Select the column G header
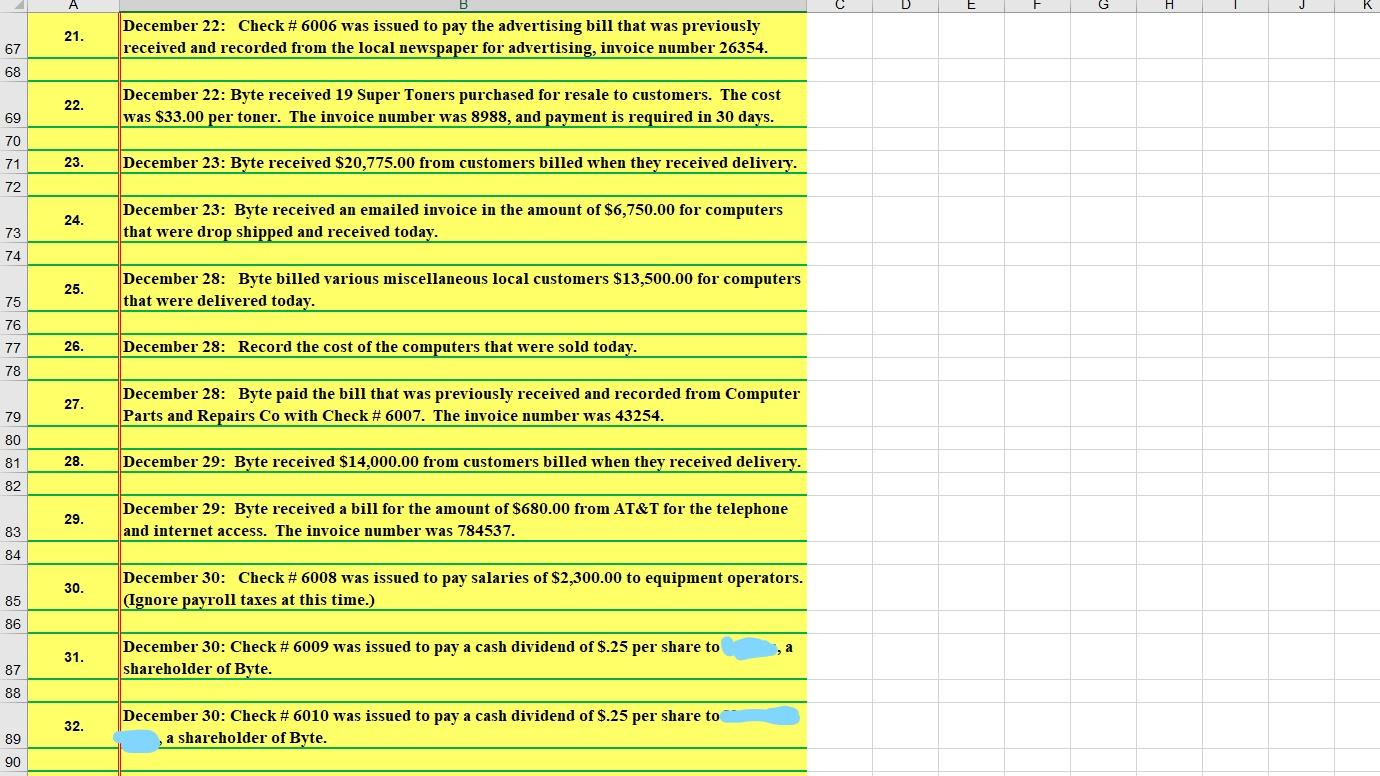1380x776 pixels. pyautogui.click(x=1103, y=5)
